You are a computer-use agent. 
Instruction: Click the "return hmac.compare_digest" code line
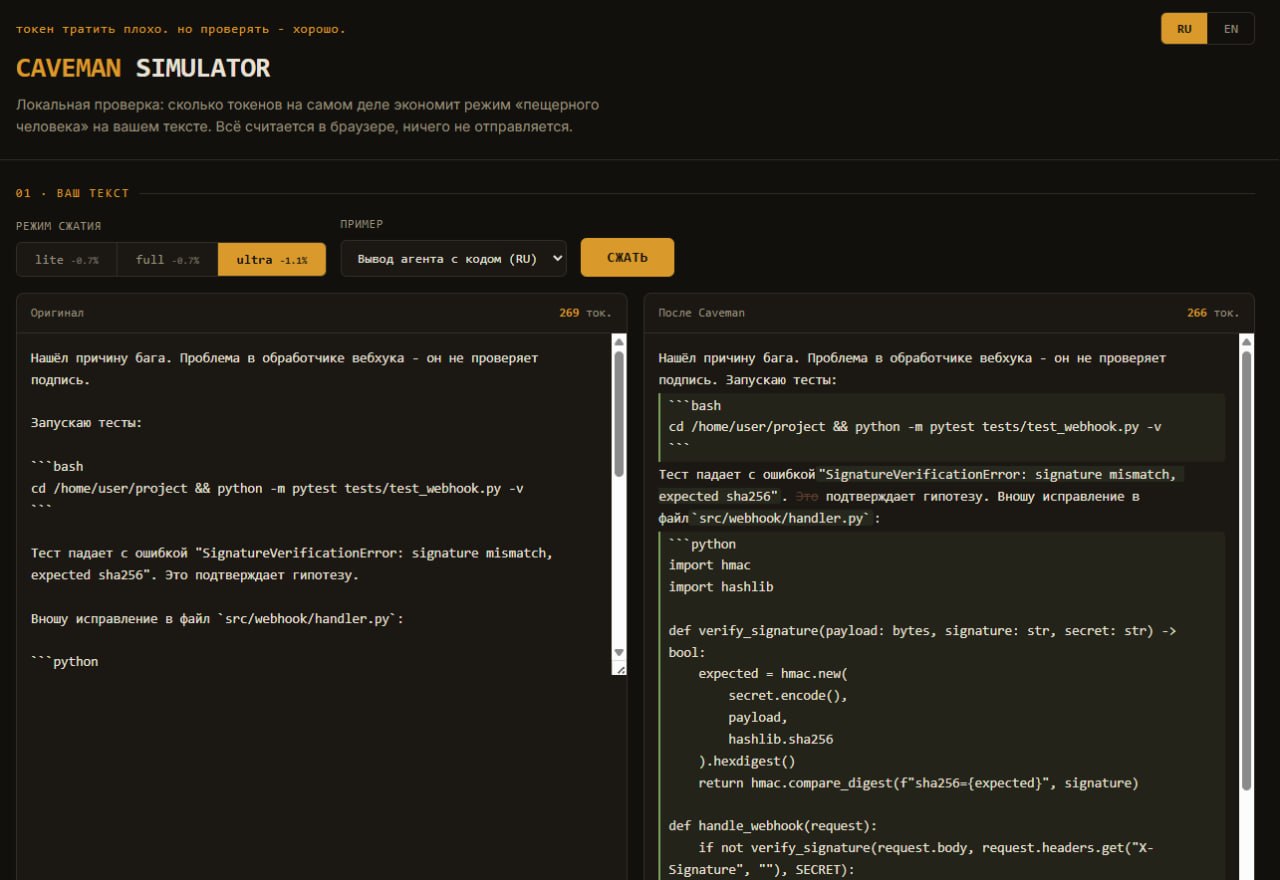click(x=918, y=783)
